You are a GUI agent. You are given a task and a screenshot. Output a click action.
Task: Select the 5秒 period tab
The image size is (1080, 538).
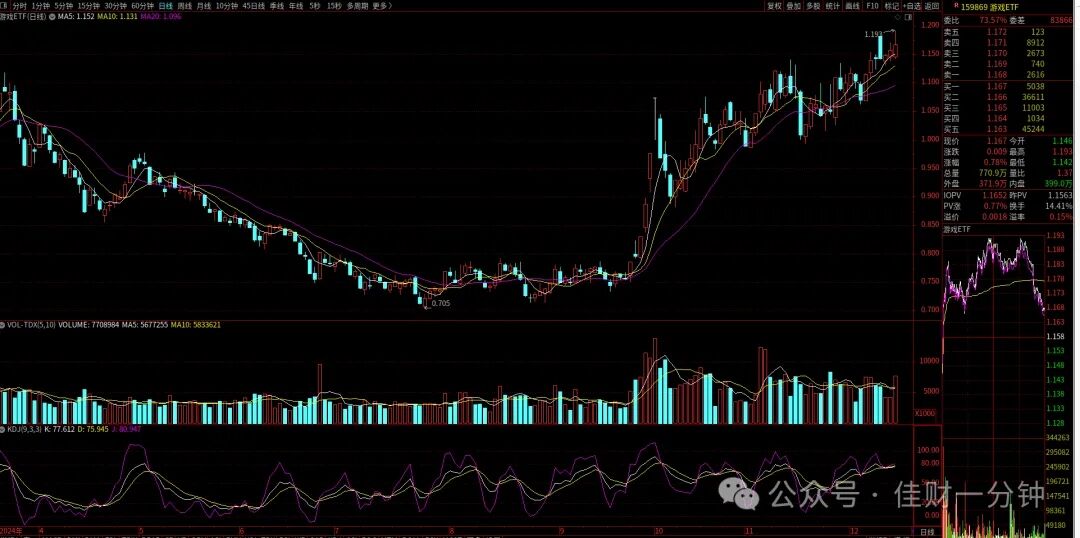point(315,6)
